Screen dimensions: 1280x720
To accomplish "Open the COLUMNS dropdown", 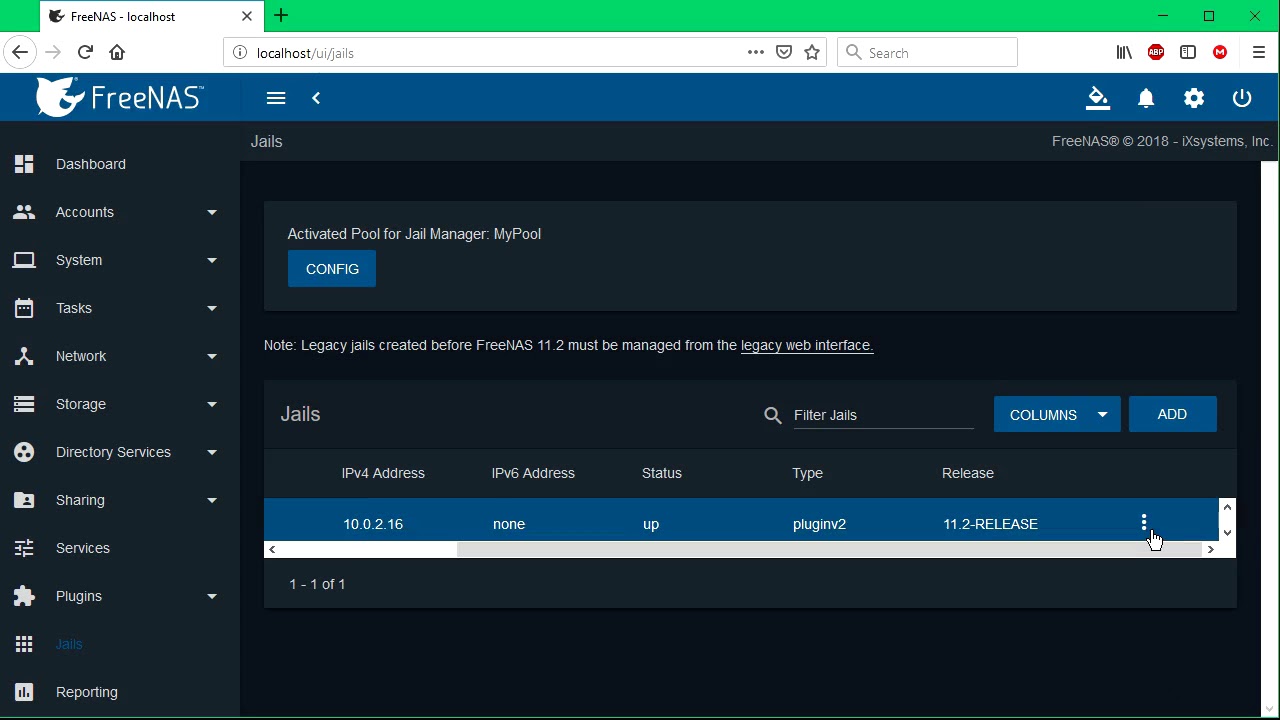I will (1057, 415).
